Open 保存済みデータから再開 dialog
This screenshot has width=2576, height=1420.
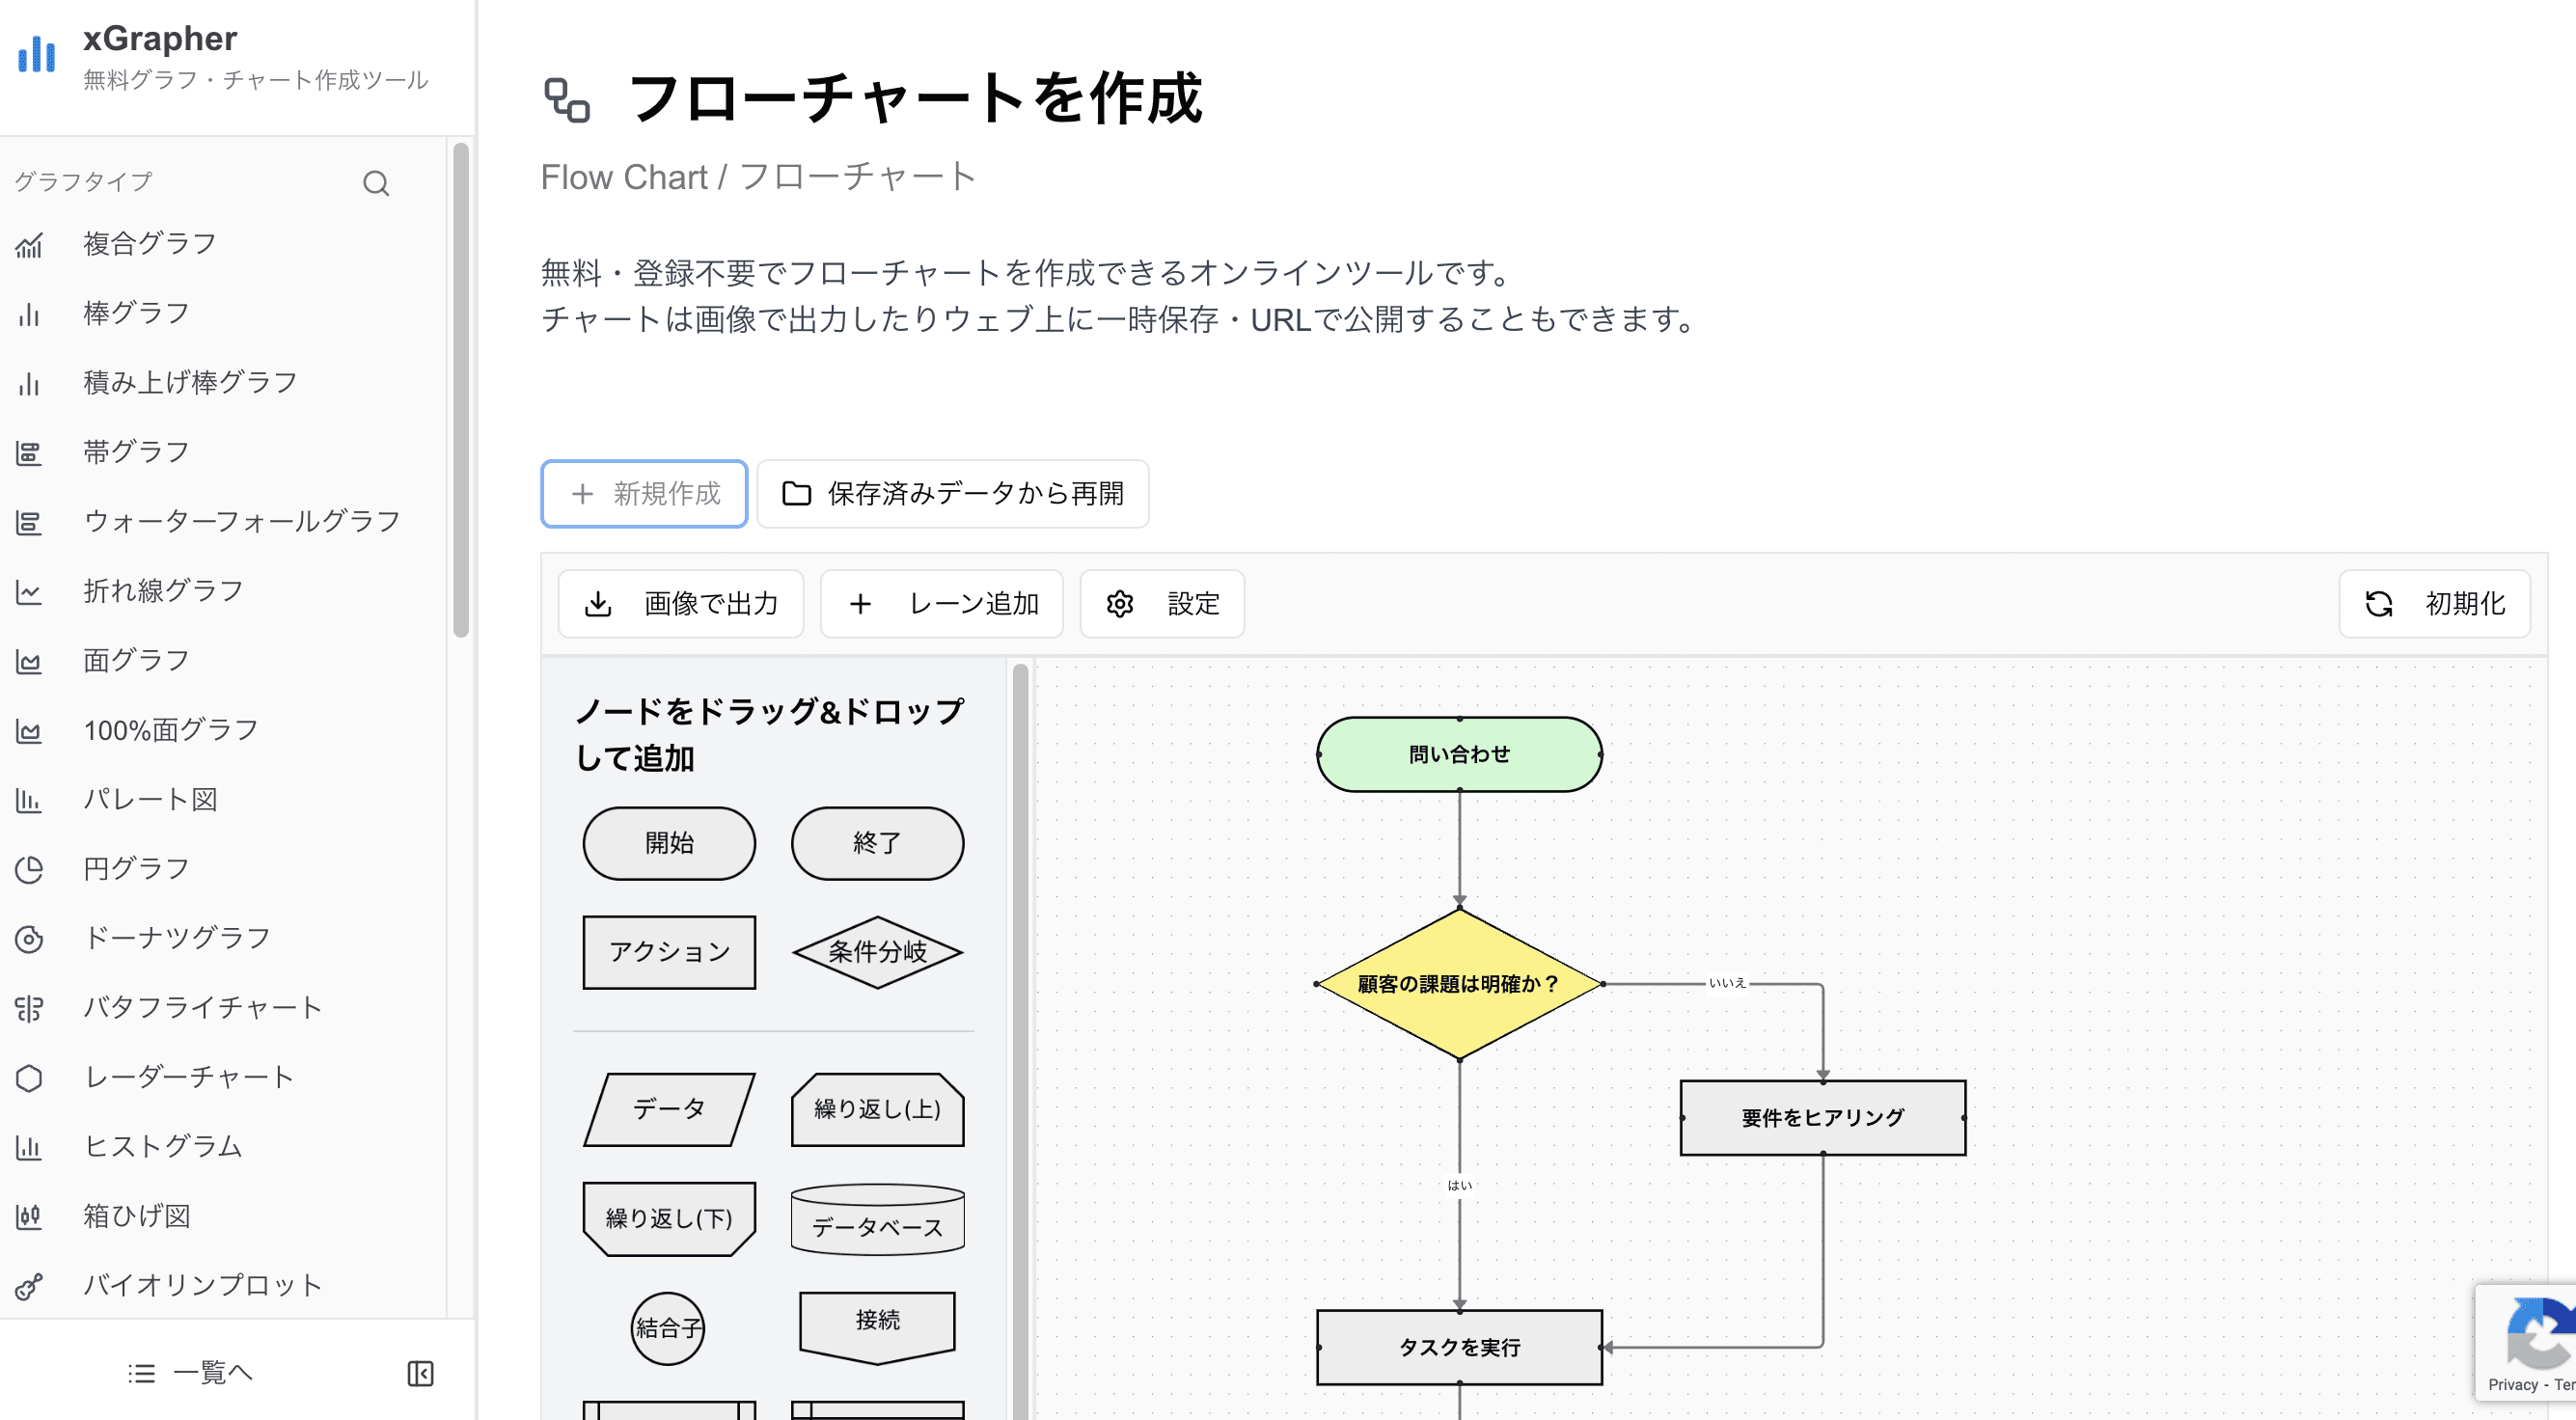[952, 493]
